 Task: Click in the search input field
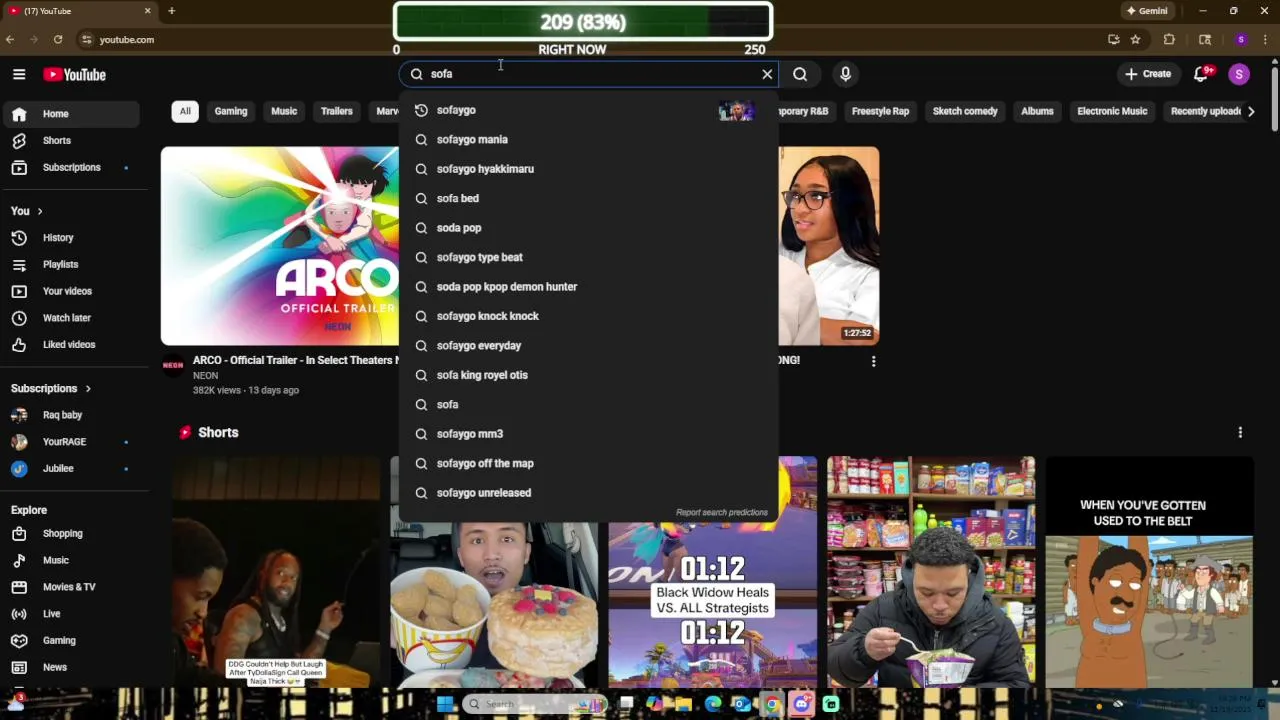[x=590, y=74]
